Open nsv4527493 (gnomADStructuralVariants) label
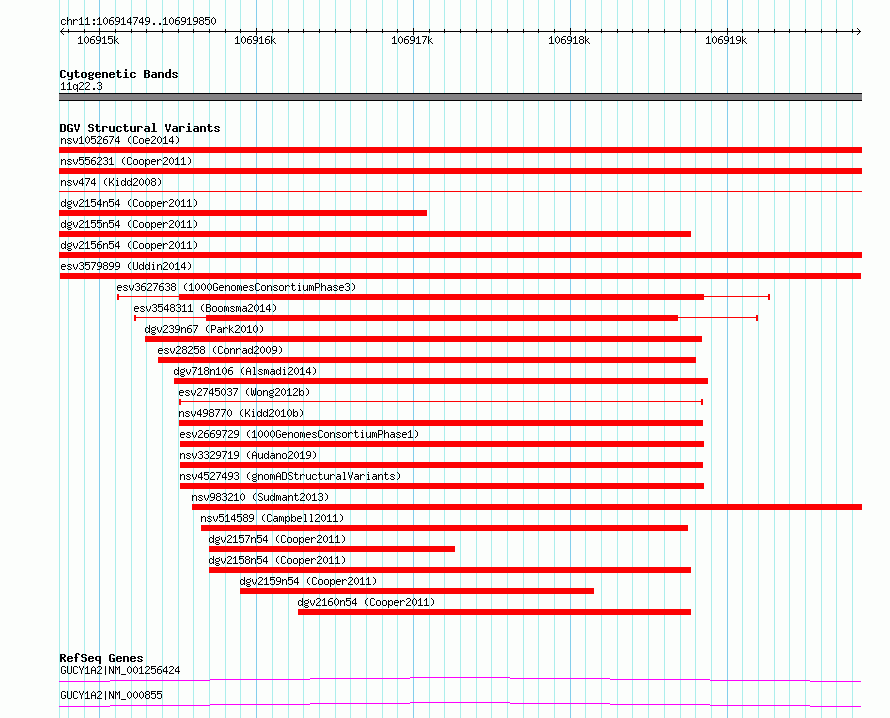The image size is (890, 718). [290, 476]
